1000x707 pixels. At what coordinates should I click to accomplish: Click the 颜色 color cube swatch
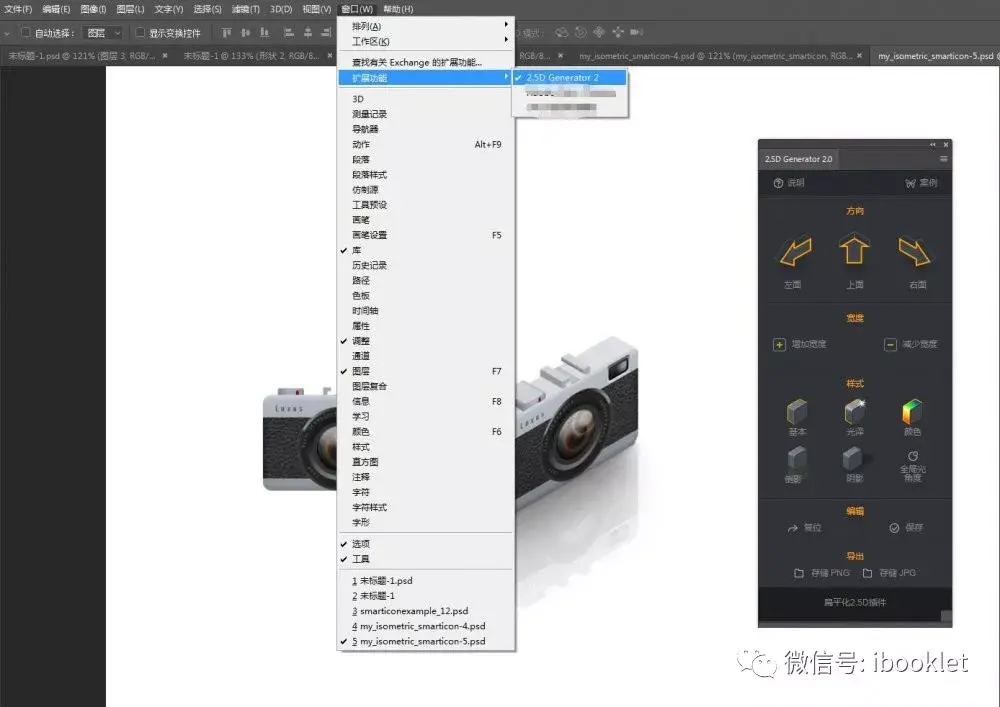coord(913,410)
